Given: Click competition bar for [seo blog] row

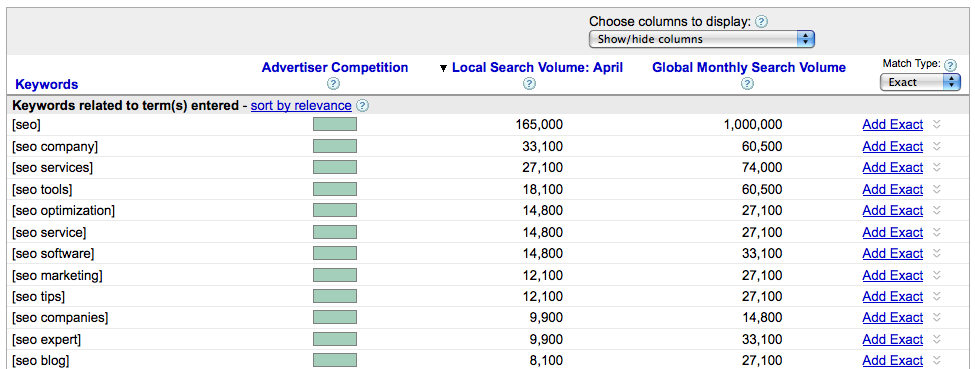Looking at the screenshot, I should click(x=335, y=360).
